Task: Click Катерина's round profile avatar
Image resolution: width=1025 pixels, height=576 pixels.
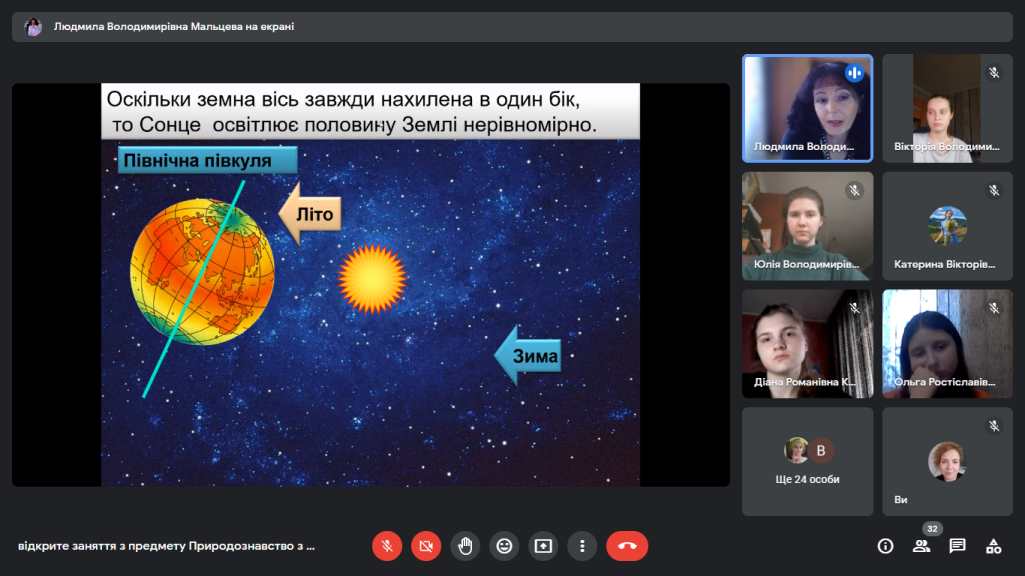Action: 947,226
